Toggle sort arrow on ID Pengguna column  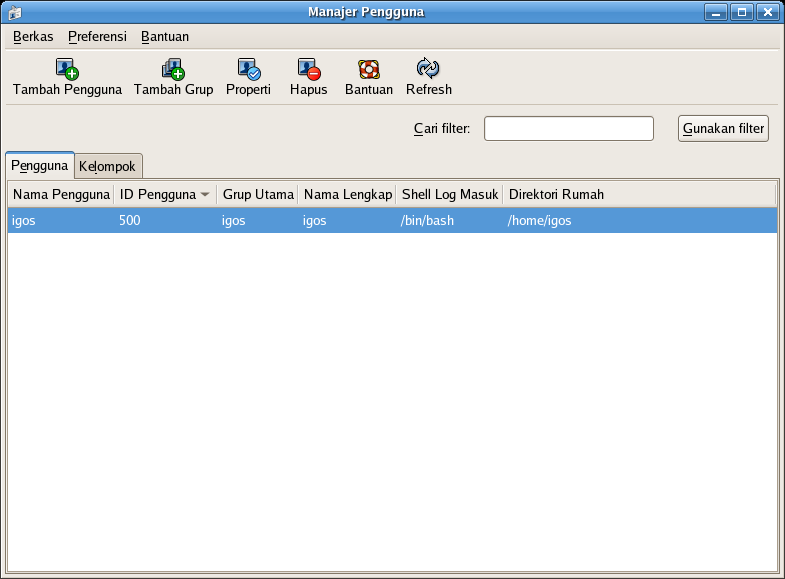204,194
